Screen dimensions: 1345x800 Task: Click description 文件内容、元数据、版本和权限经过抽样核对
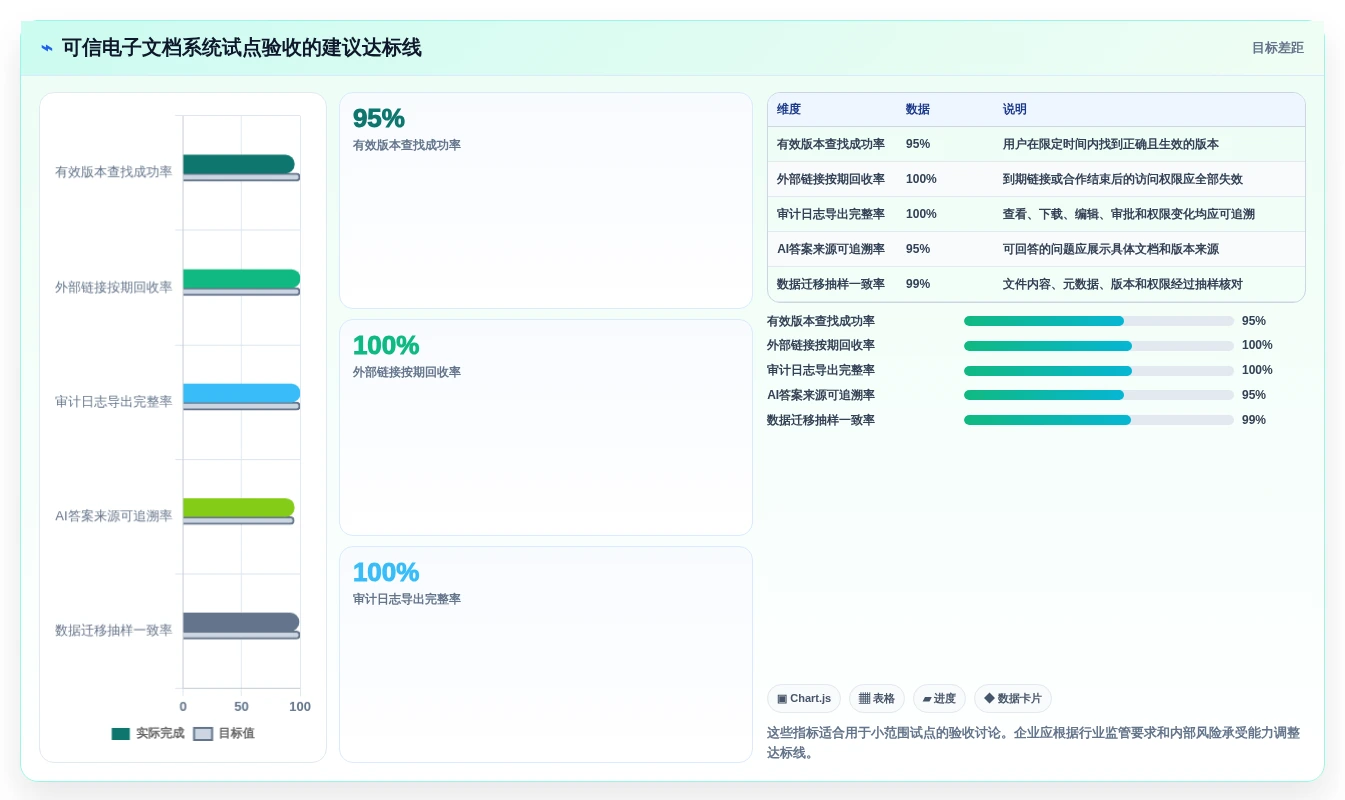[1123, 284]
